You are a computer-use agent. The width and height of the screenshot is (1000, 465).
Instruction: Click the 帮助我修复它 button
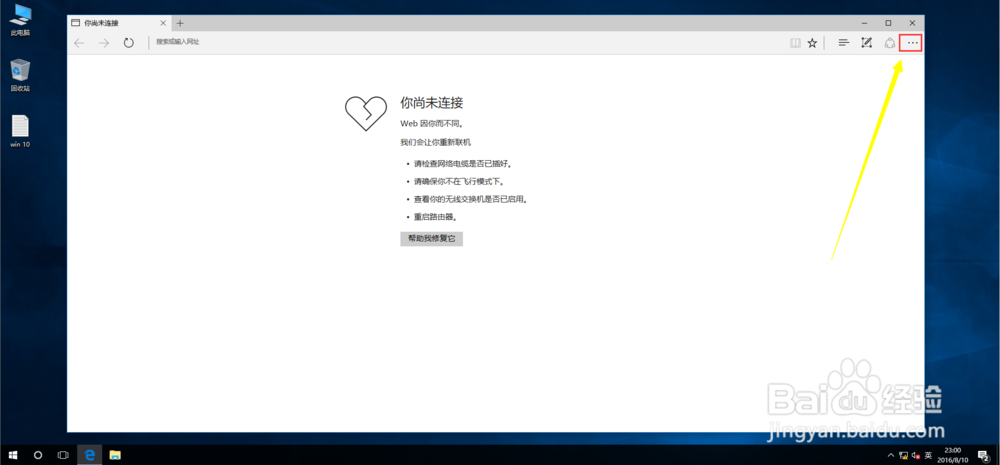[x=432, y=239]
